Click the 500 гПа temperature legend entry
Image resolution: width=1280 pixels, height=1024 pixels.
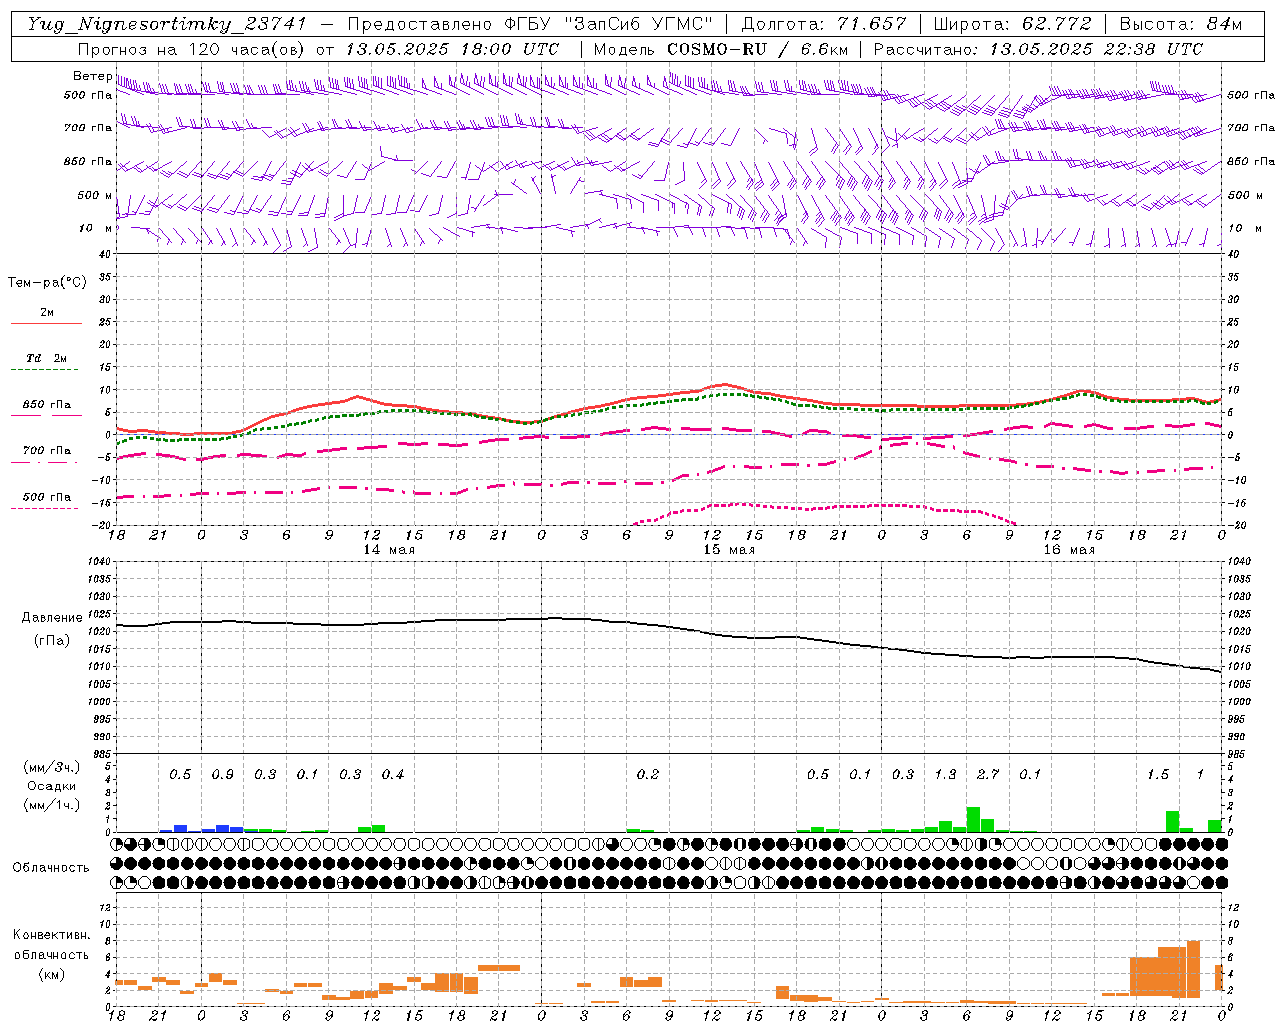(x=47, y=497)
